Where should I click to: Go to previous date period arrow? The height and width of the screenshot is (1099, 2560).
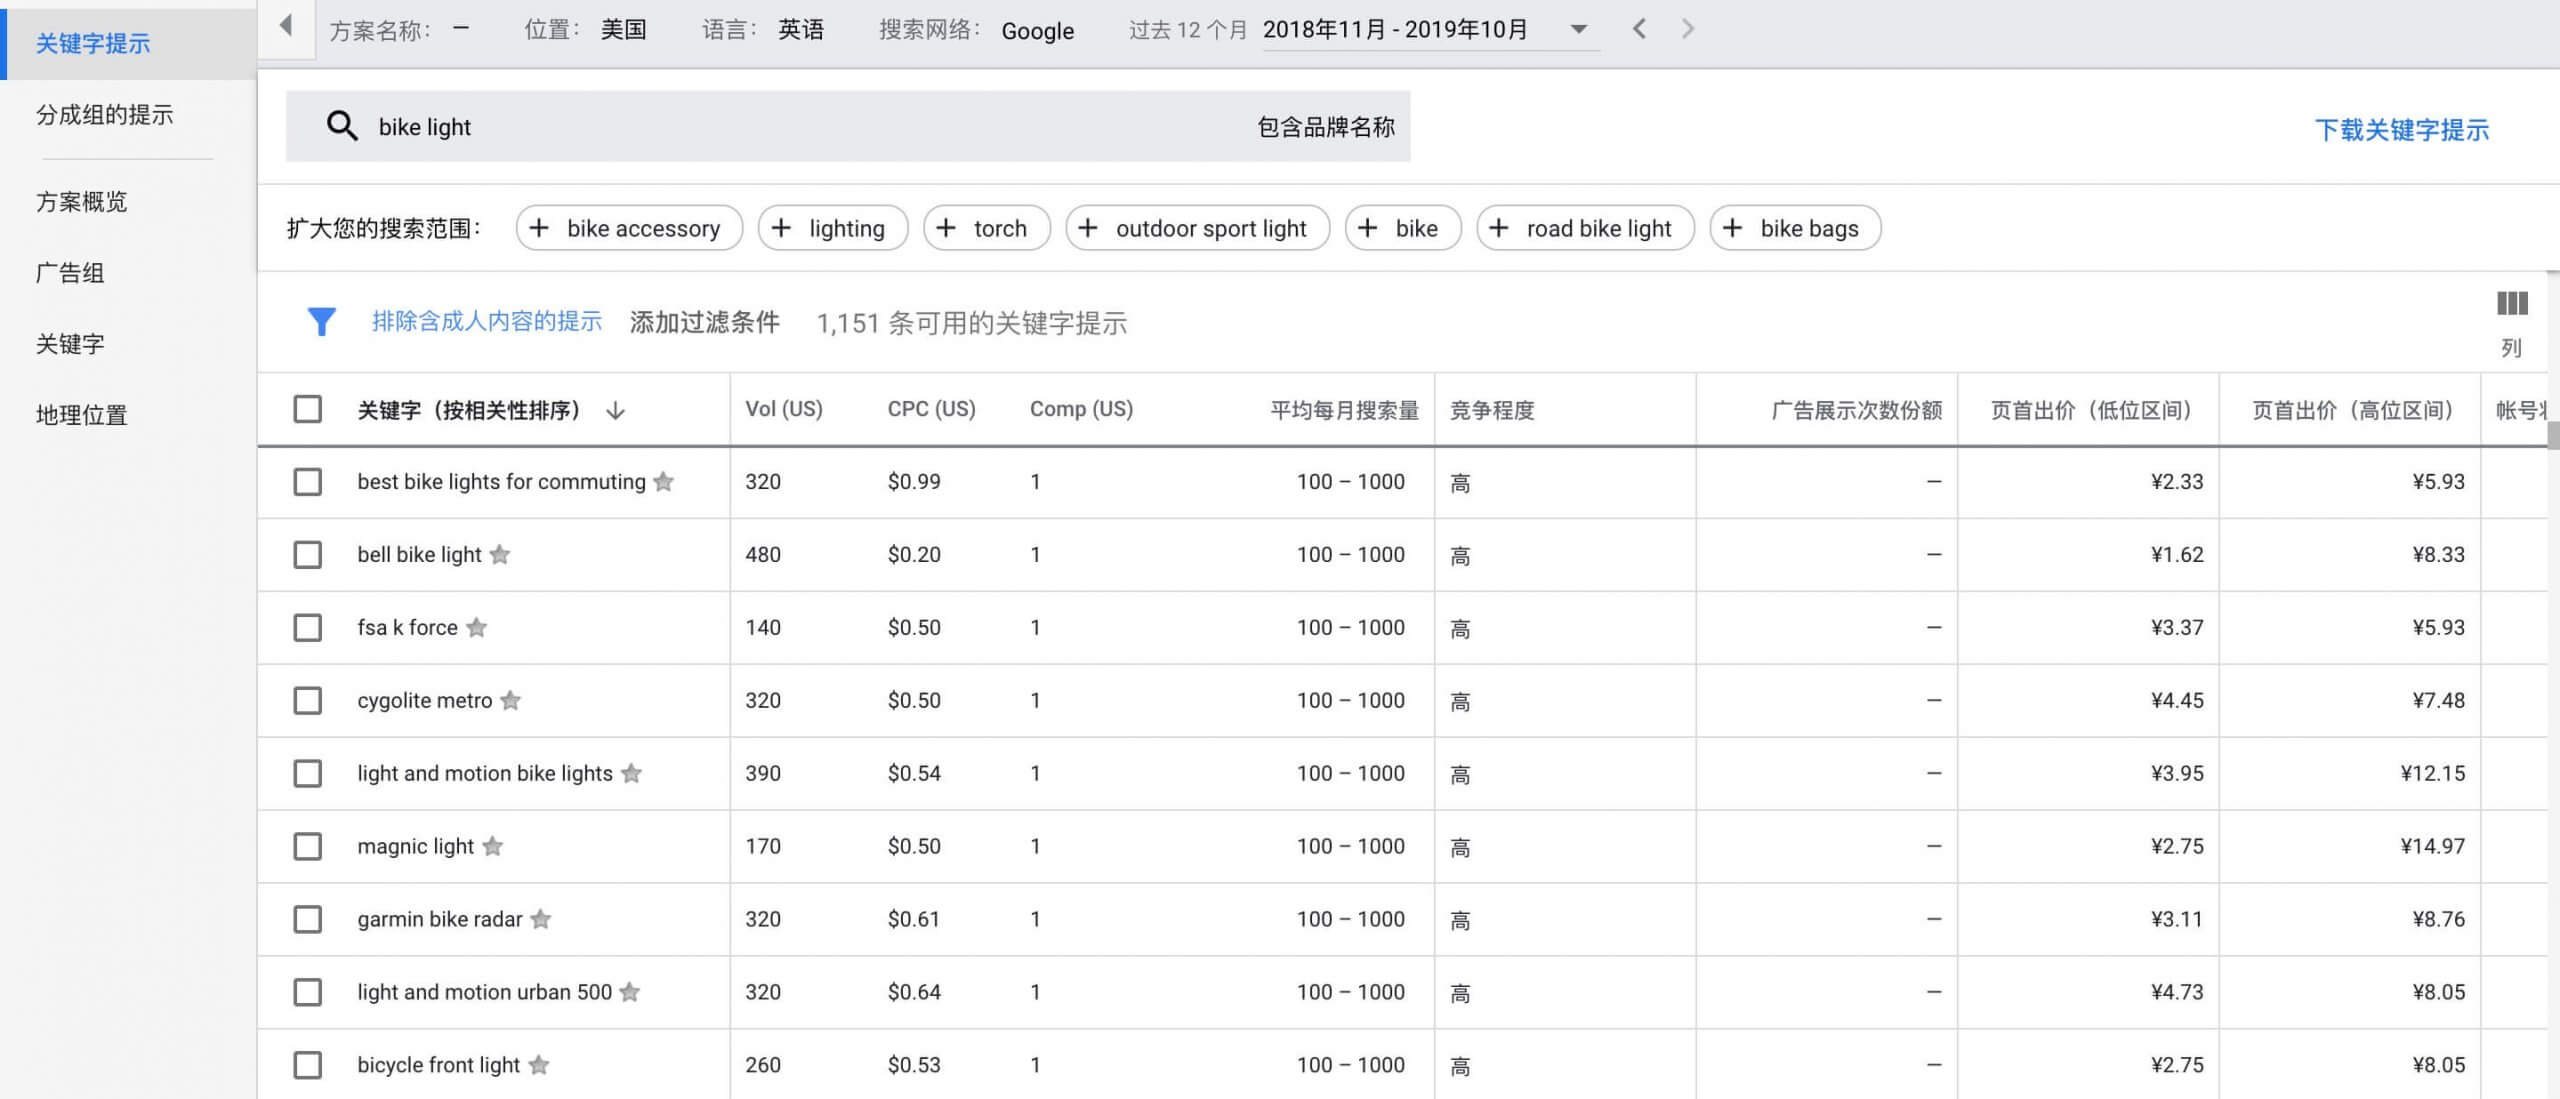[1639, 29]
